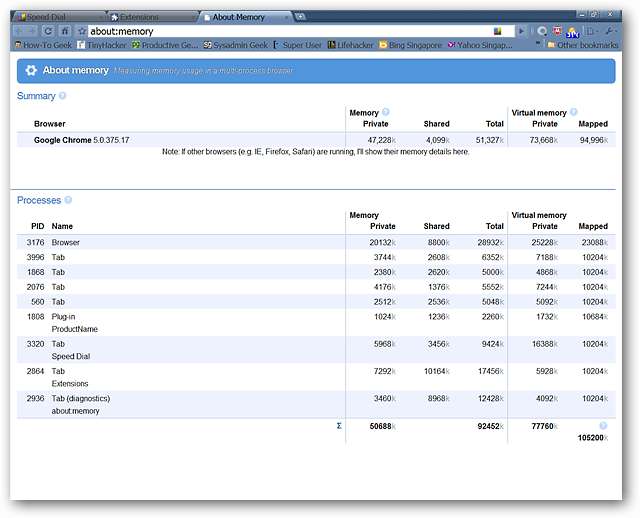Open the page menu dropdown
This screenshot has width=640, height=518.
pos(593,31)
